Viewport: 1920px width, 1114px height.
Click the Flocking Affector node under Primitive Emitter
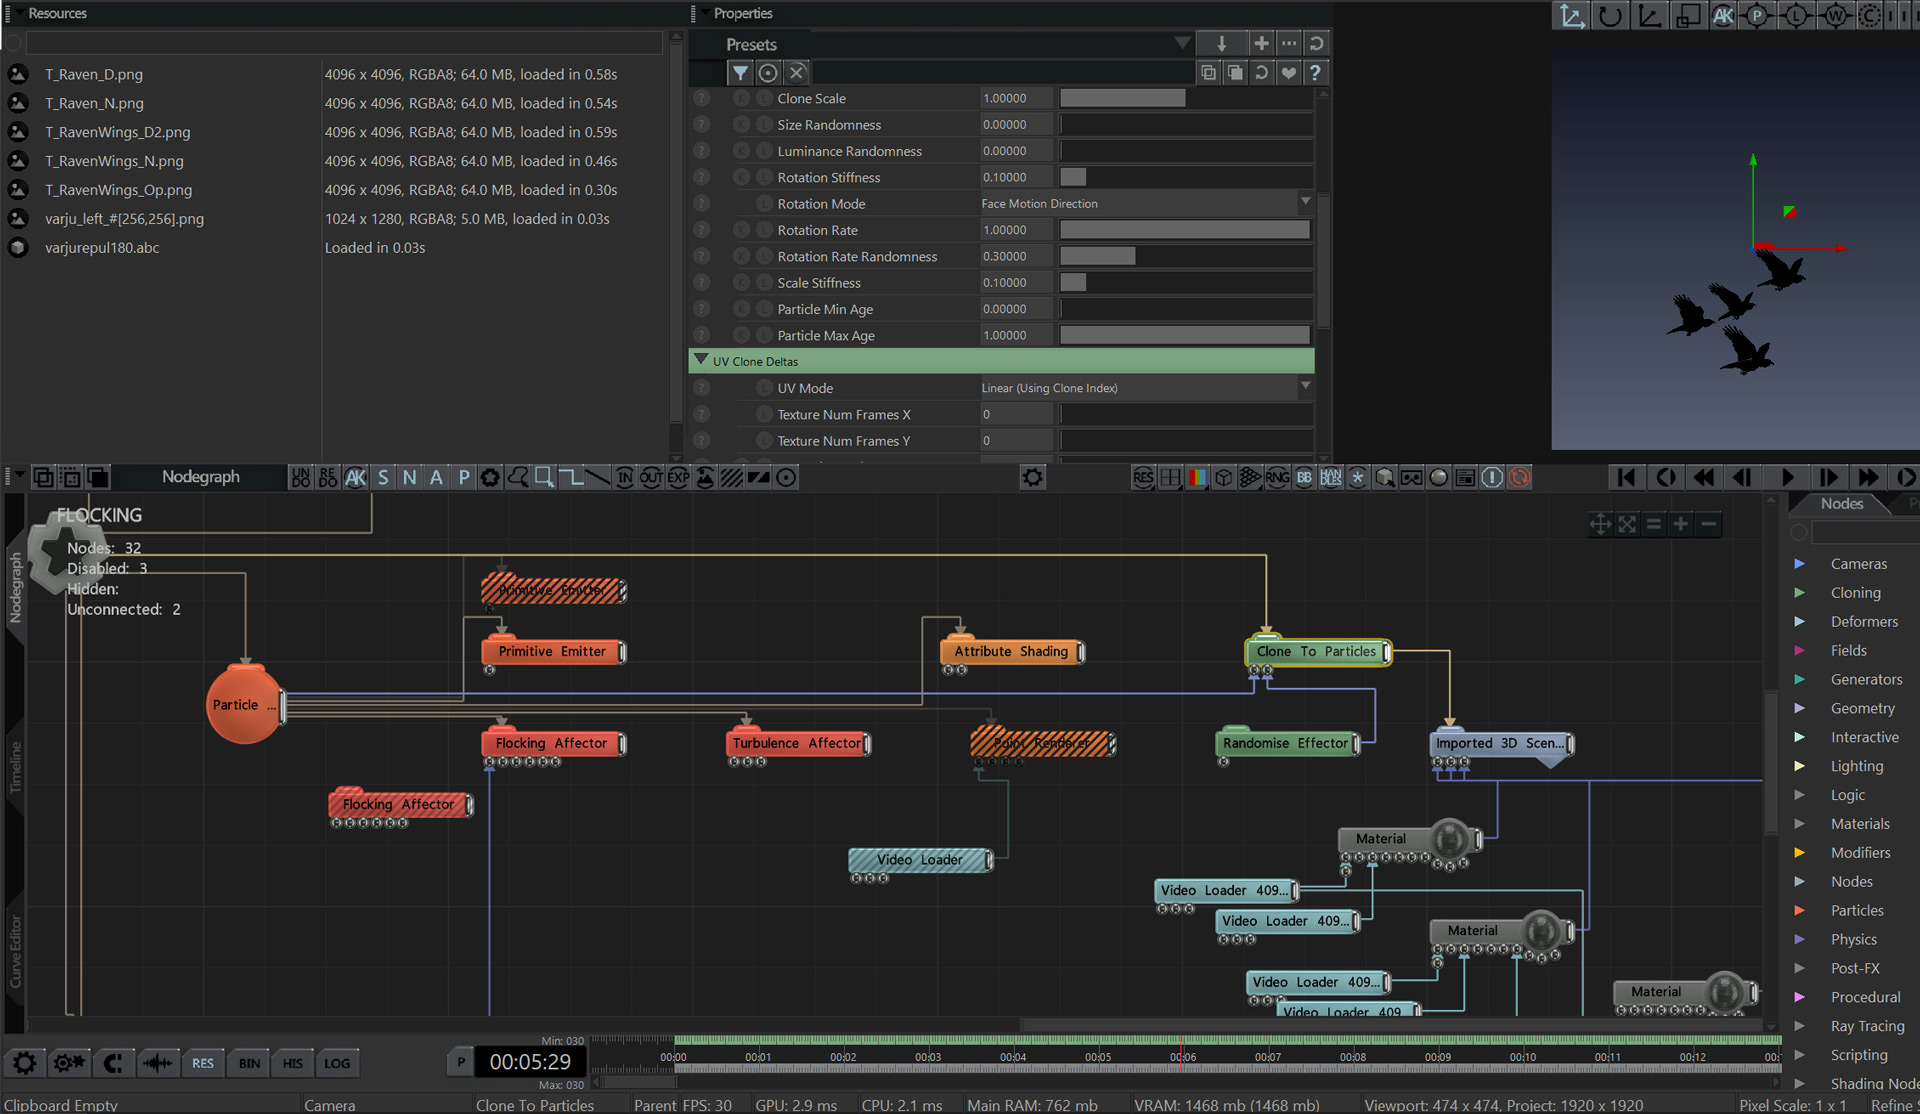point(552,744)
